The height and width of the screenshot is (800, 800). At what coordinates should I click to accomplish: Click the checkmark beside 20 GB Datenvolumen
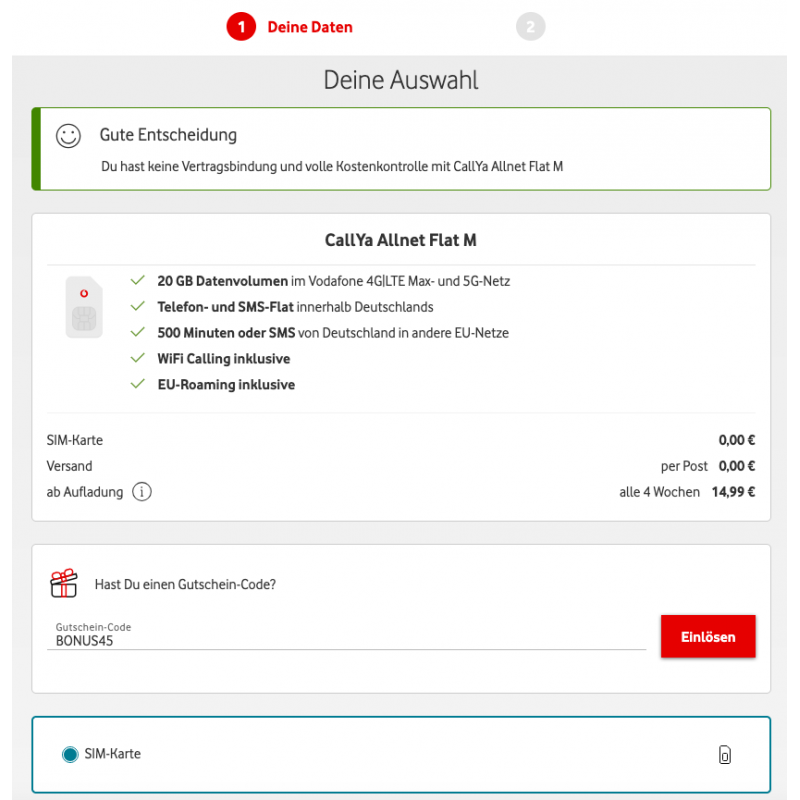tap(138, 281)
